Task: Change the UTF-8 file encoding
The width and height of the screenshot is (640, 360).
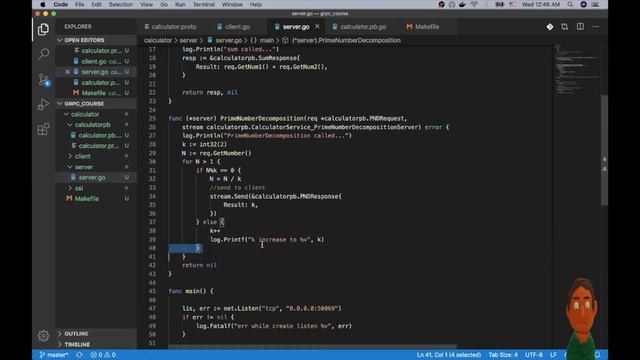Action: [x=533, y=355]
